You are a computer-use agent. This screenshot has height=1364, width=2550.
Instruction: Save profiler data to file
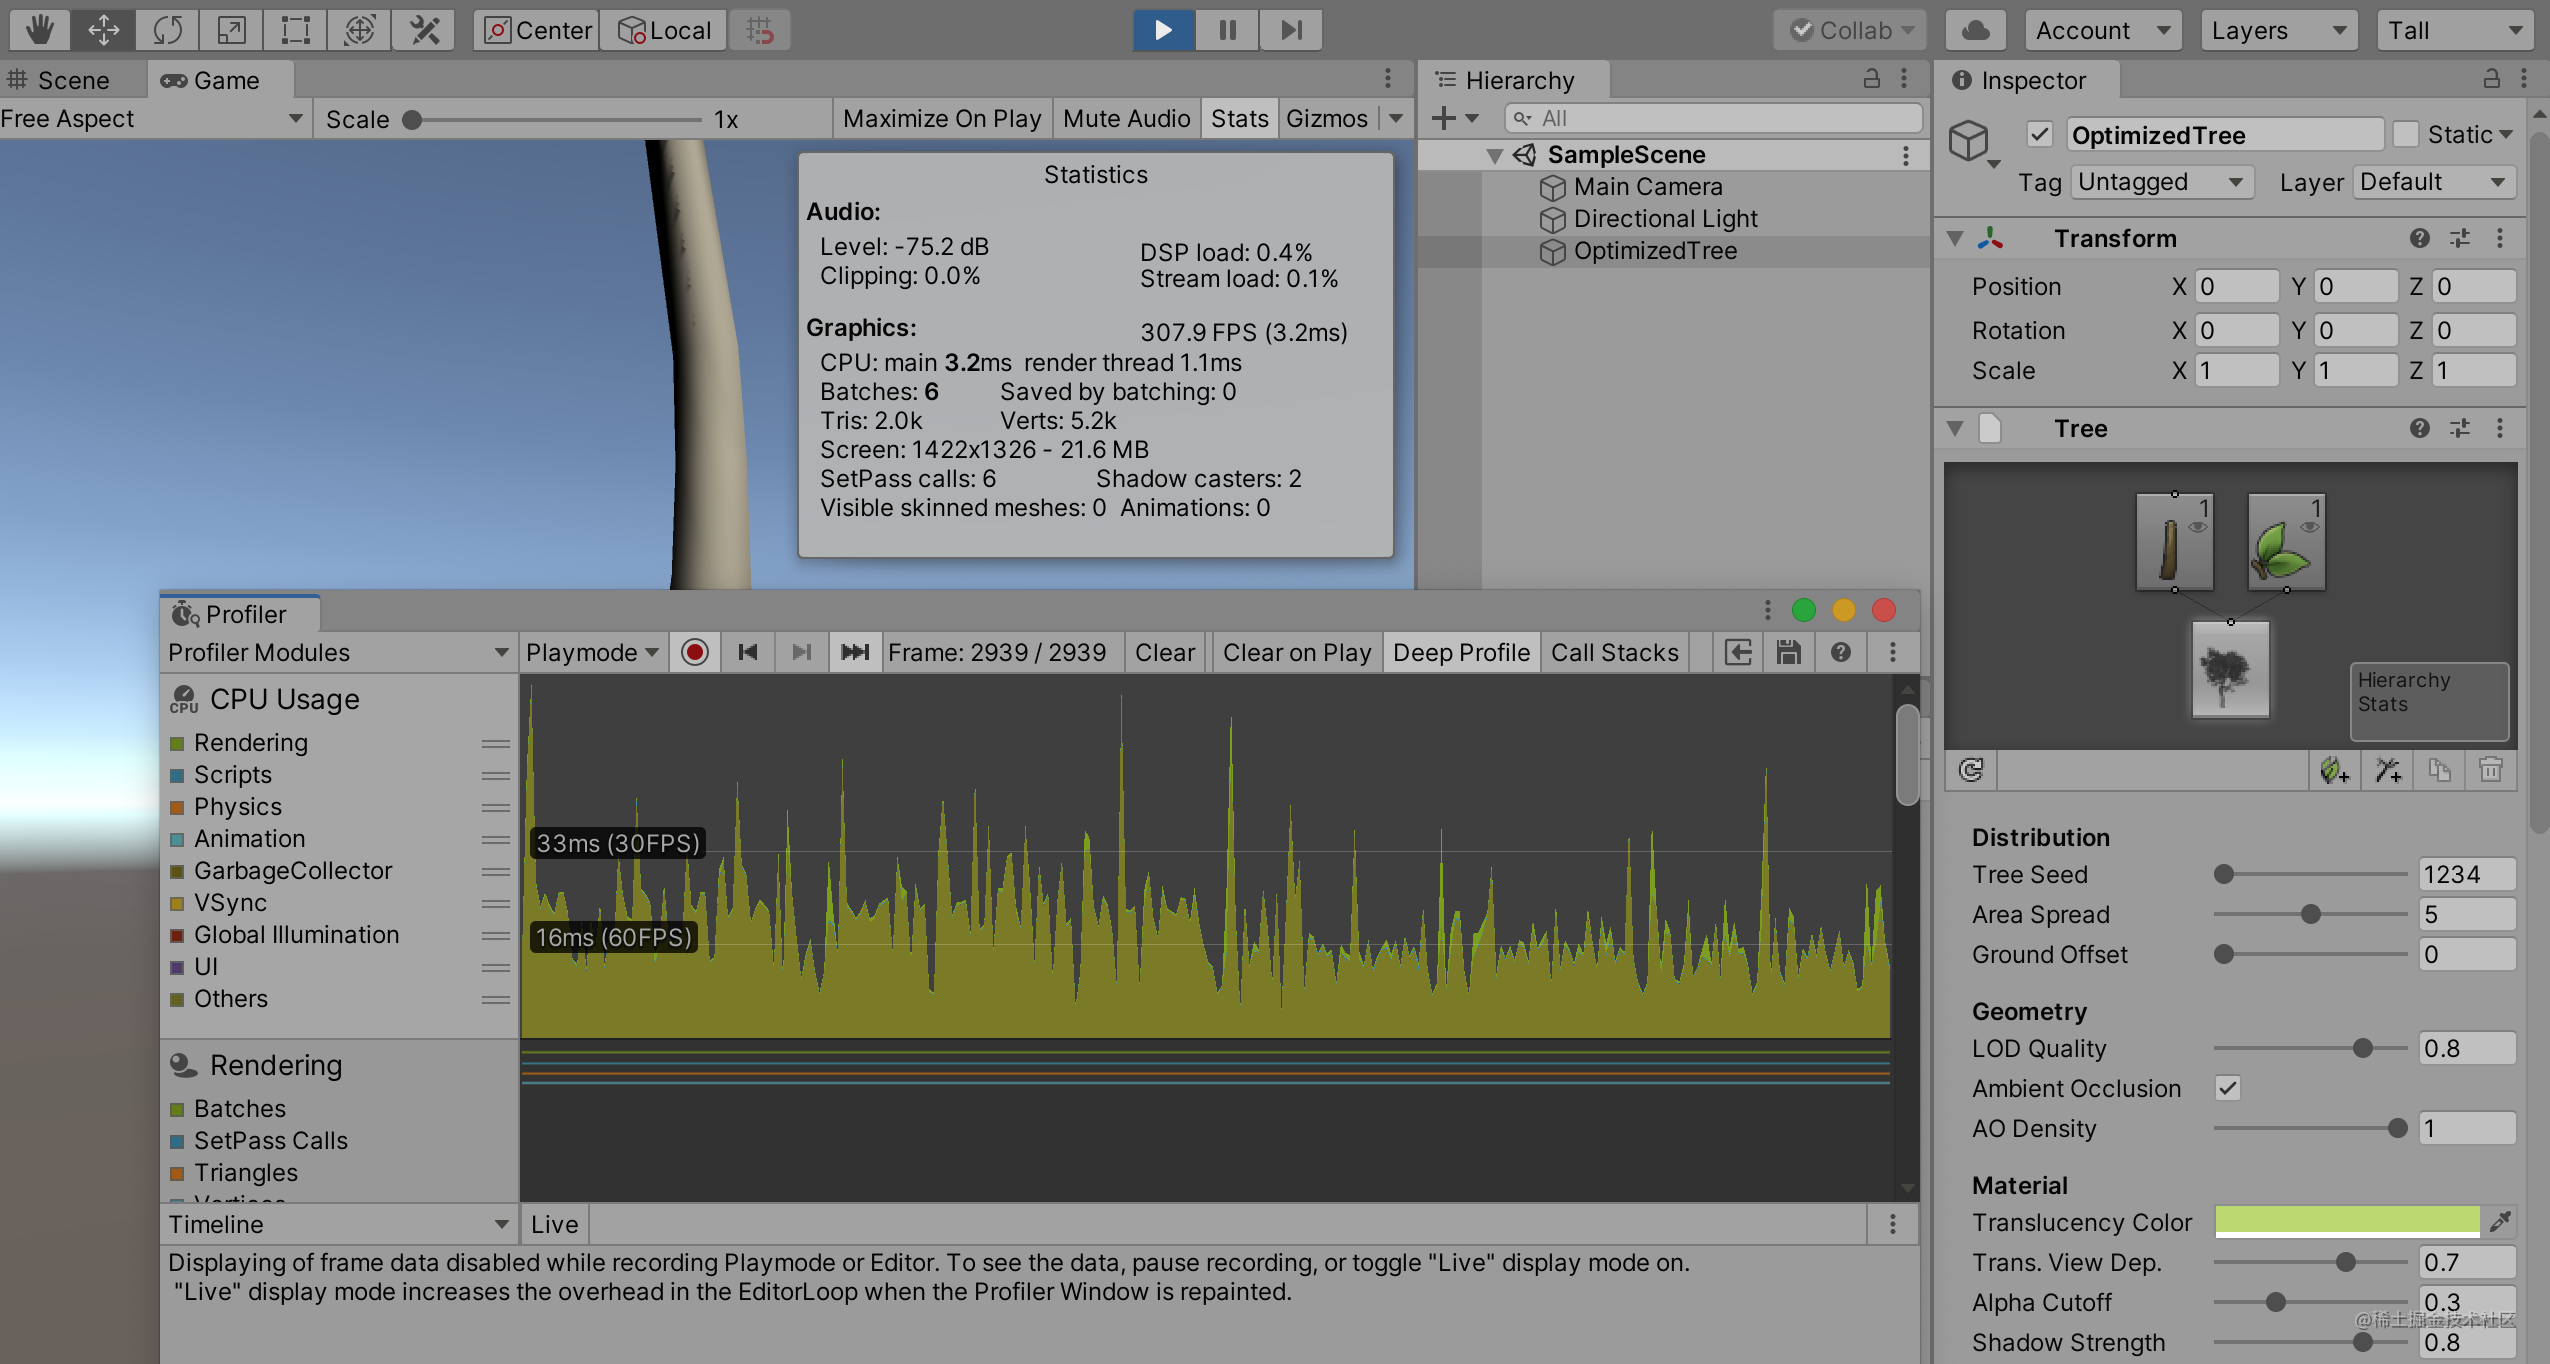click(1789, 653)
